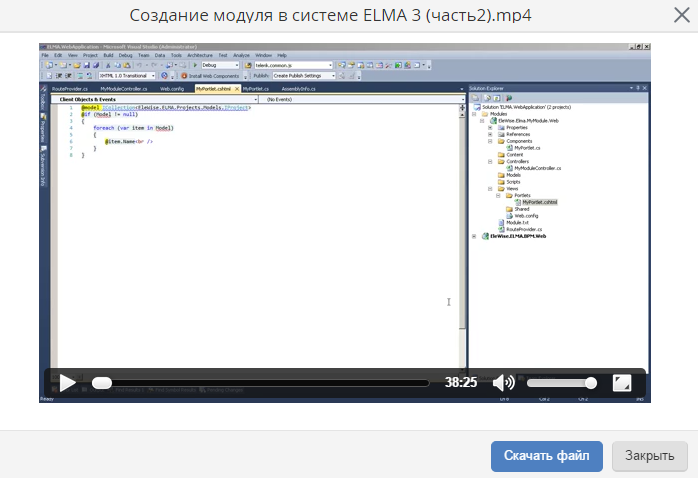The width and height of the screenshot is (698, 478).
Task: Click the video title text
Action: pyautogui.click(x=345, y=16)
